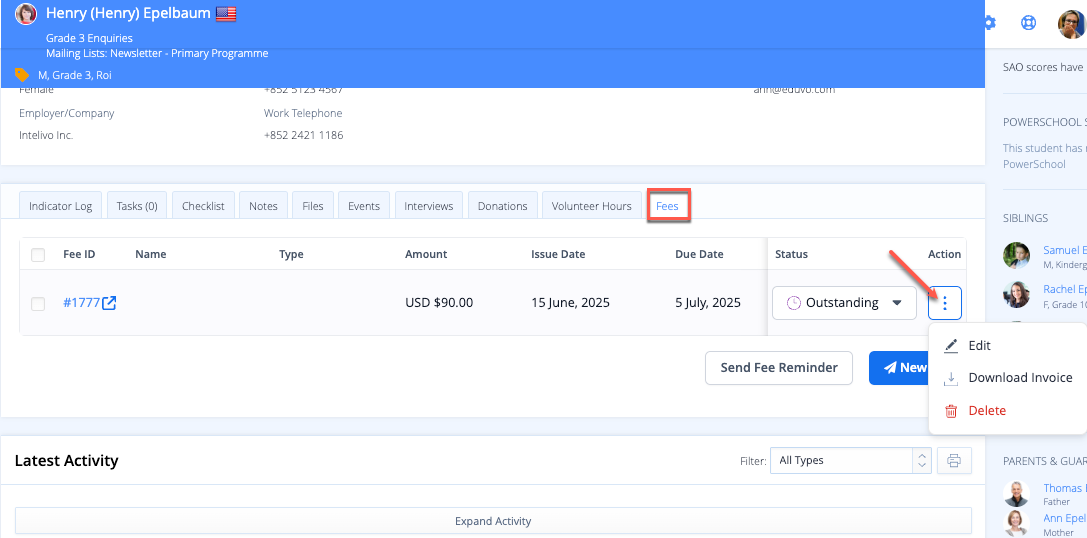
Task: Click the user profile avatar top right
Action: 1071,23
